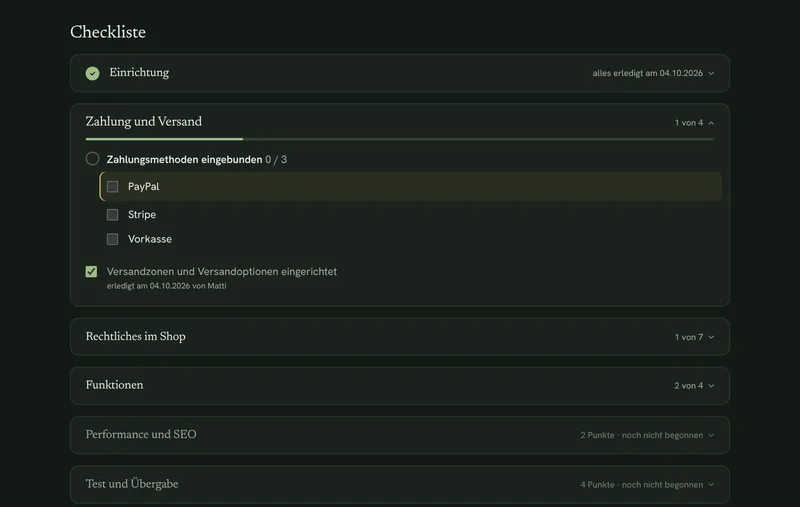Expand Rechtliches im Shop chevron
This screenshot has width=800, height=507.
click(x=711, y=337)
